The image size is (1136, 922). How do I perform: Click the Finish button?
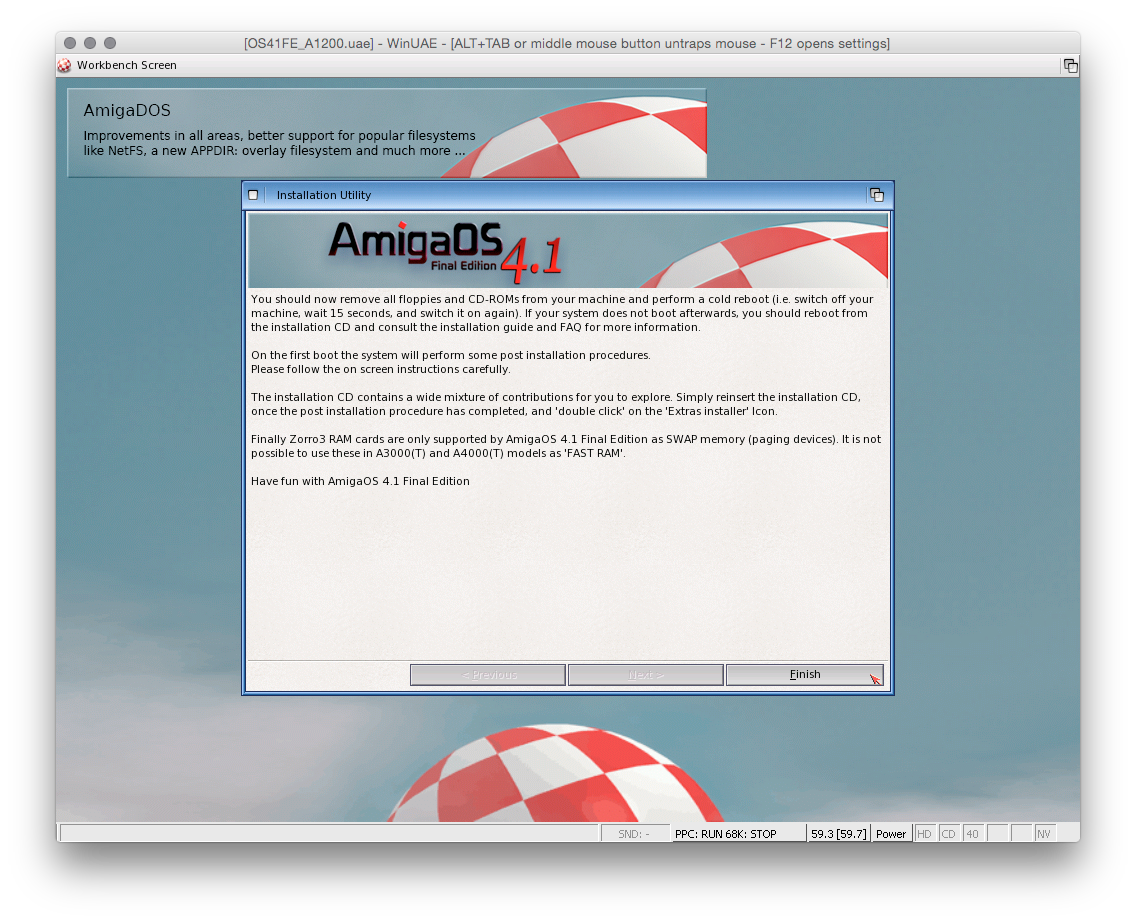click(804, 674)
